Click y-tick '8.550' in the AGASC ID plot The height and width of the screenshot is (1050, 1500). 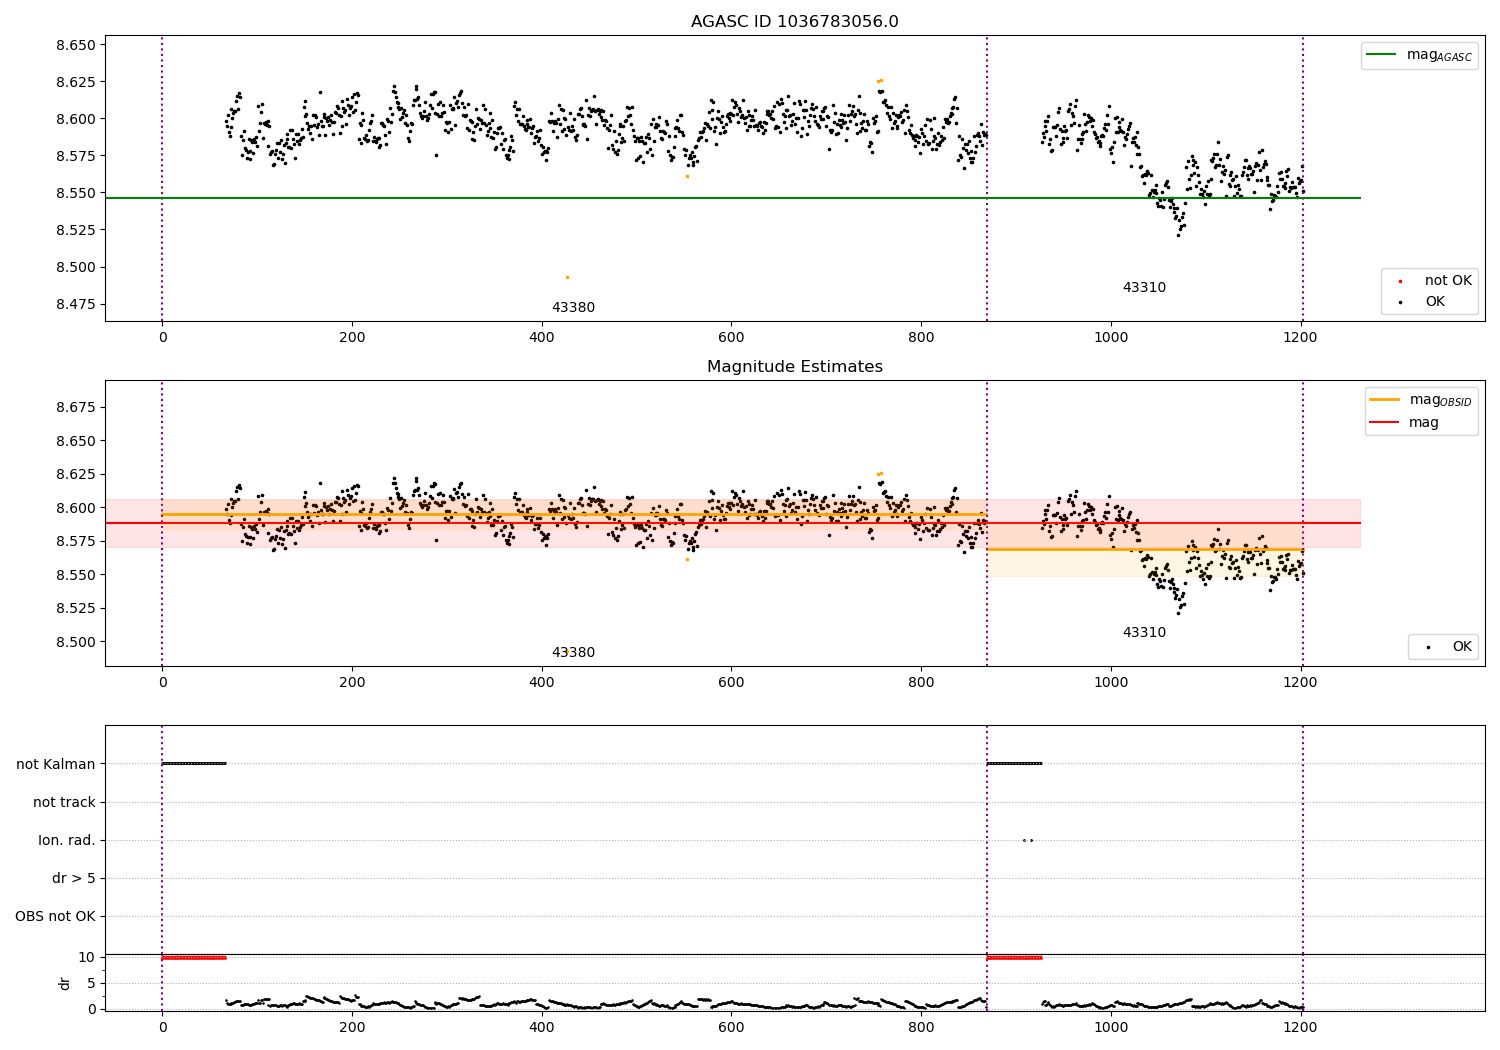tap(75, 193)
